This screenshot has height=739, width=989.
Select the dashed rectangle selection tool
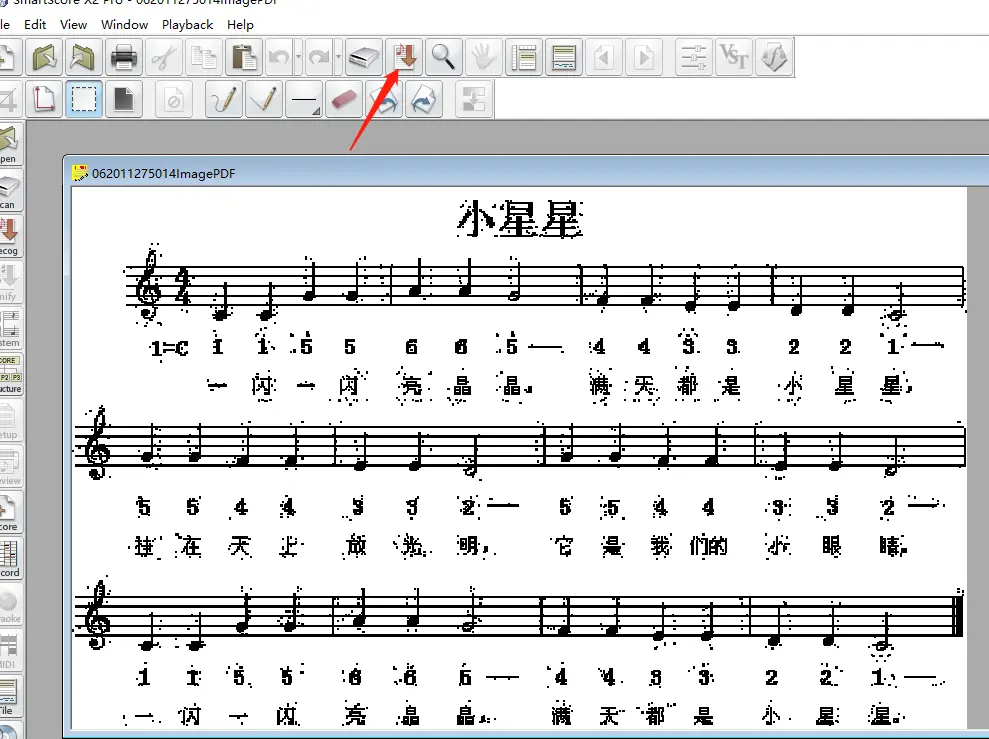point(84,99)
